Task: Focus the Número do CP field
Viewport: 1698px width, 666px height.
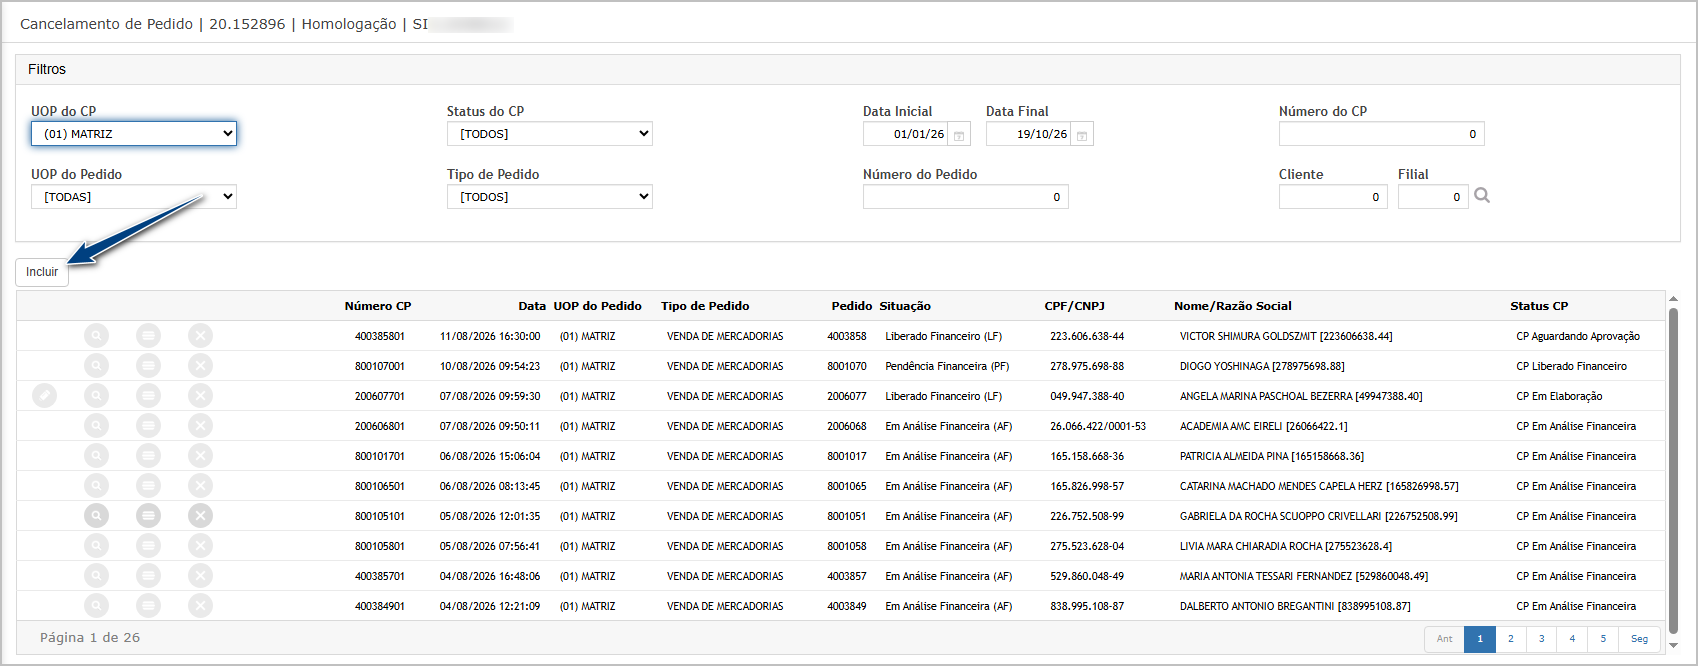Action: coord(1381,134)
